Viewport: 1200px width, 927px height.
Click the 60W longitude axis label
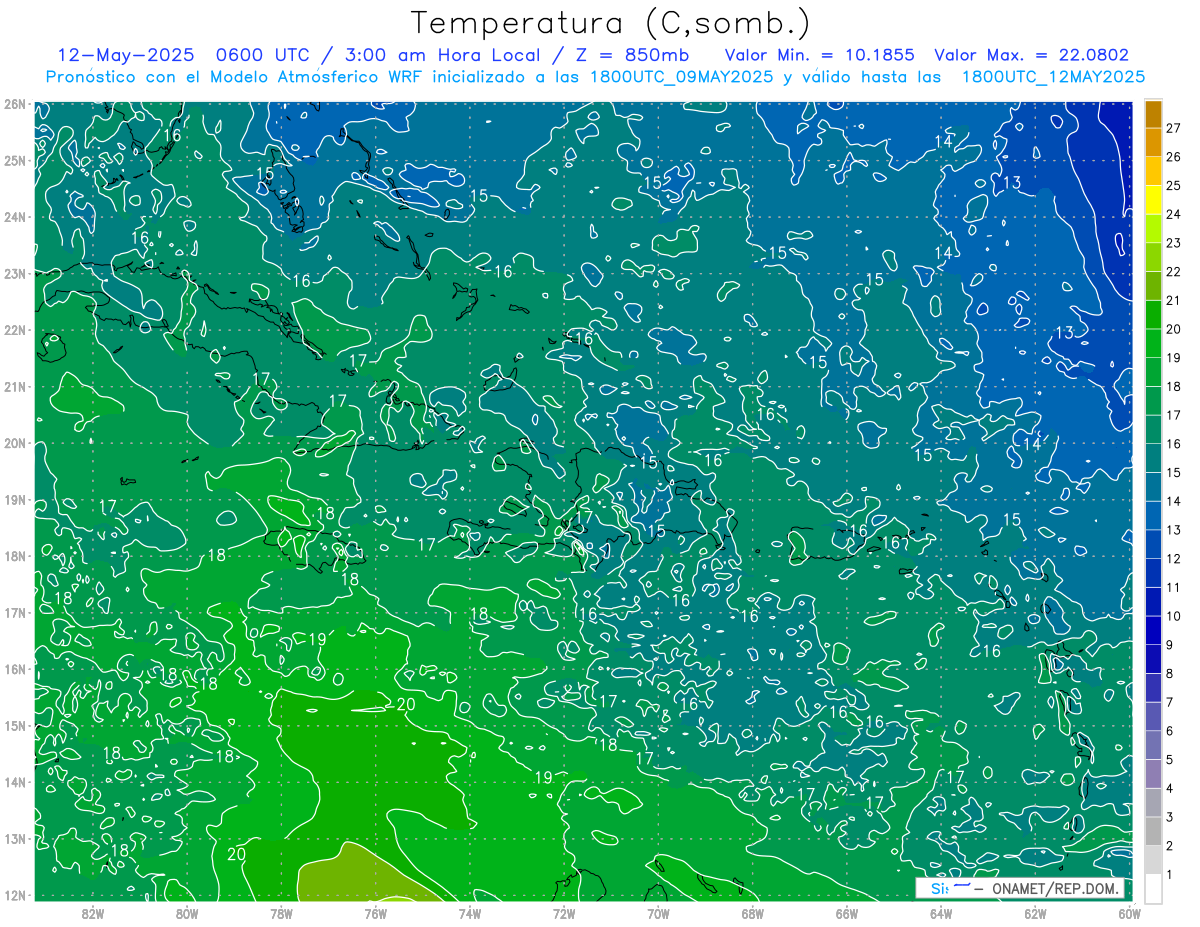coord(1128,913)
